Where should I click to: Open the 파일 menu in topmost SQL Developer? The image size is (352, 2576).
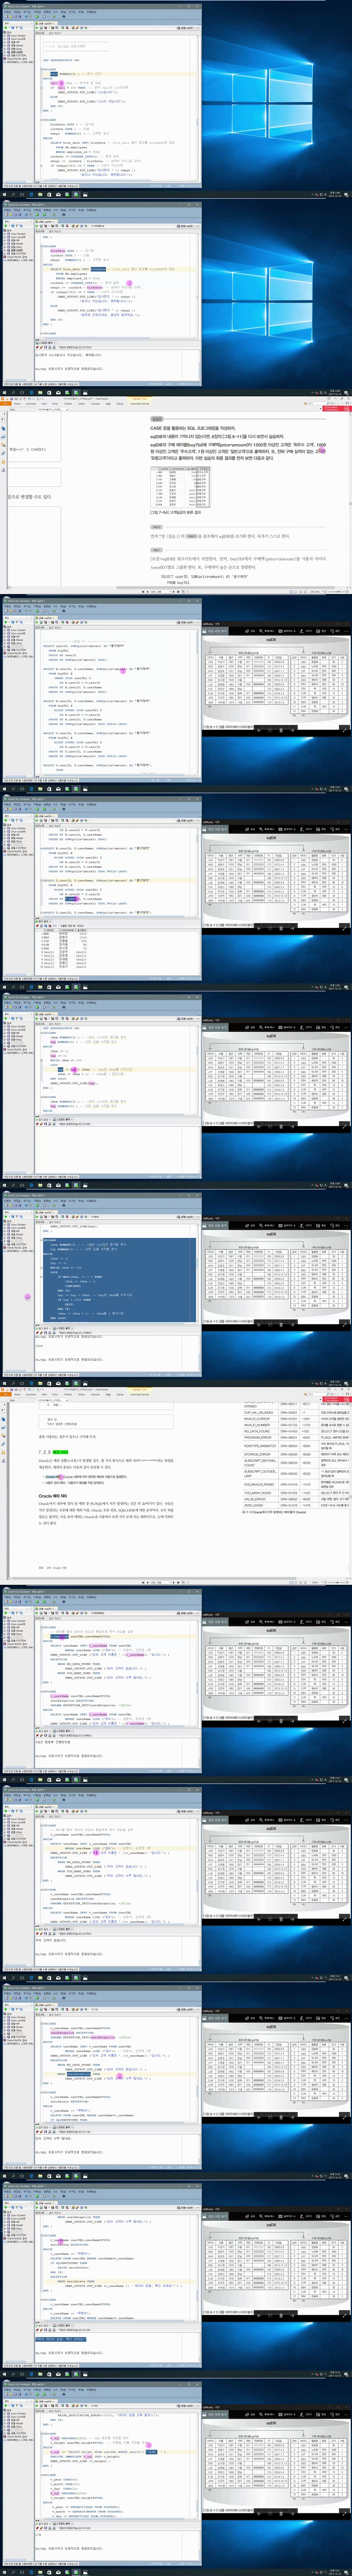[6, 12]
